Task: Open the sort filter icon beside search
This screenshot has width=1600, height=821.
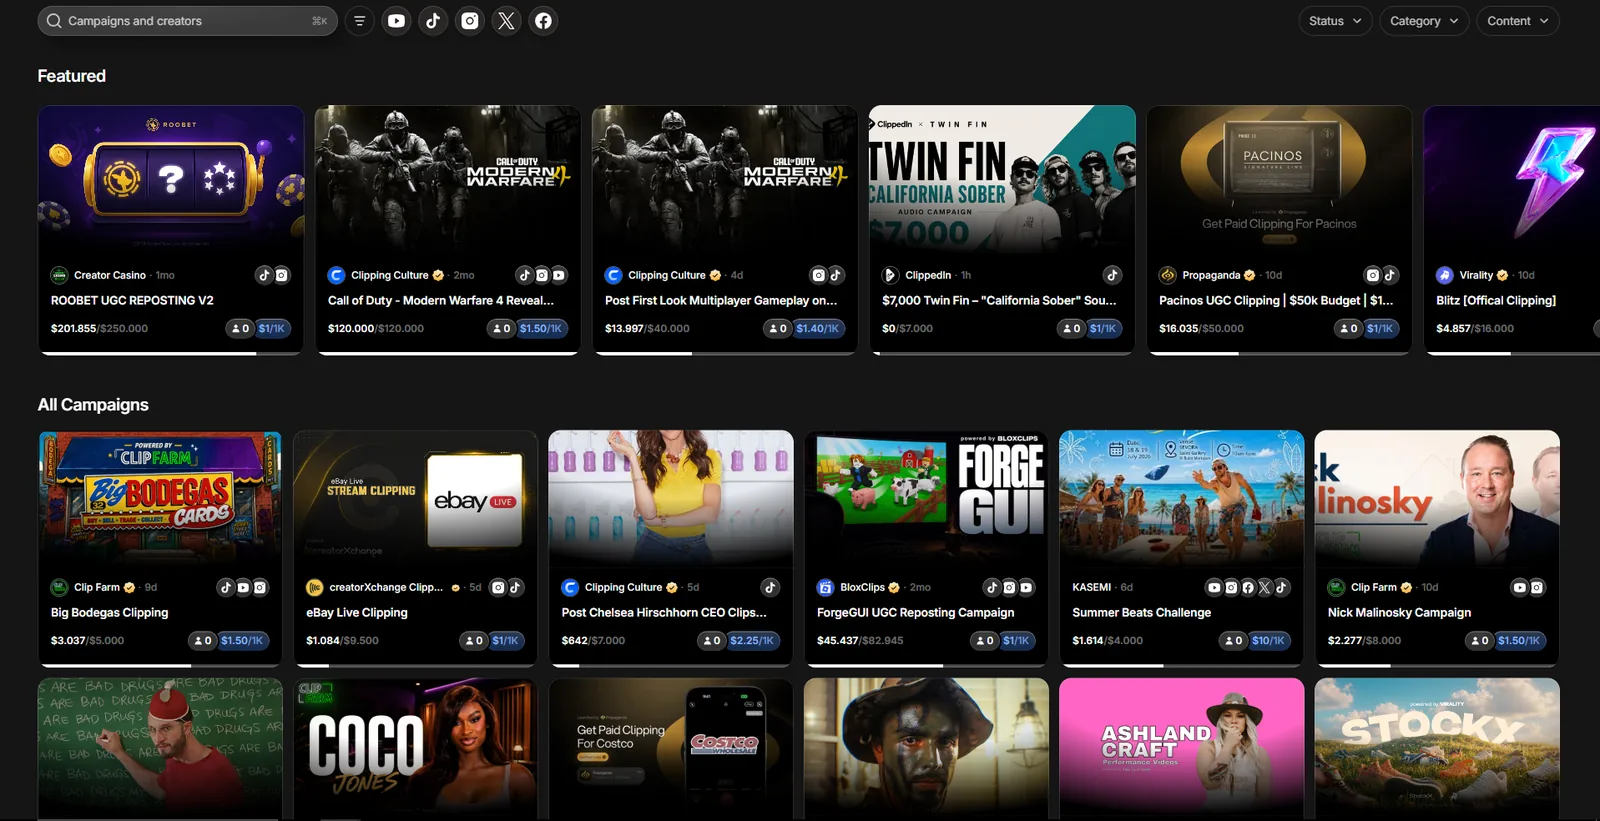Action: [359, 21]
